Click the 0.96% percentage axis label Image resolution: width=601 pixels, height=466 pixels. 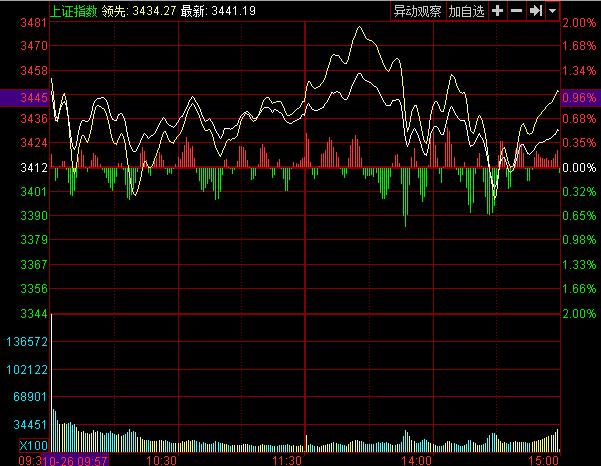click(x=578, y=98)
